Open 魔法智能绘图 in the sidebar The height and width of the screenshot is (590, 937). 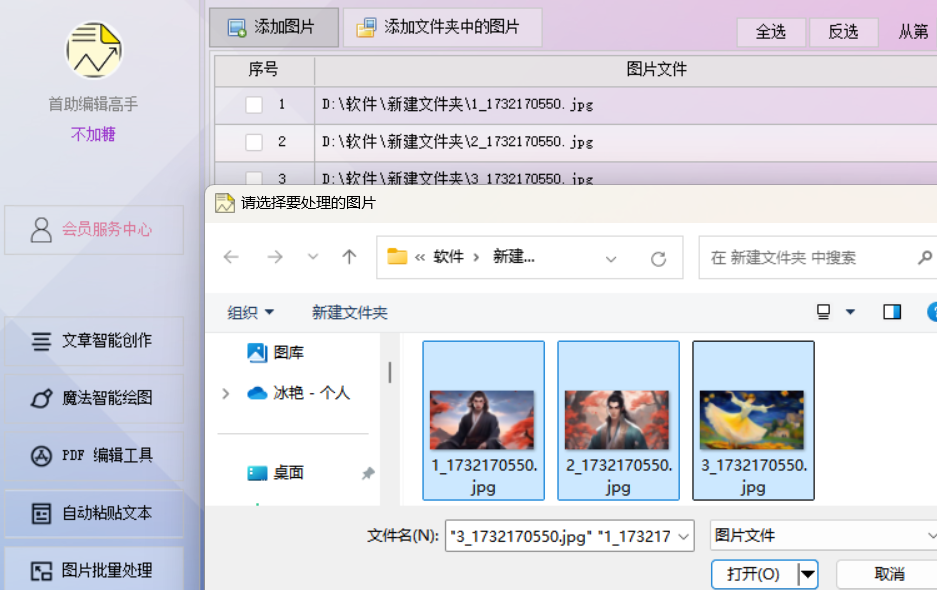[x=94, y=398]
